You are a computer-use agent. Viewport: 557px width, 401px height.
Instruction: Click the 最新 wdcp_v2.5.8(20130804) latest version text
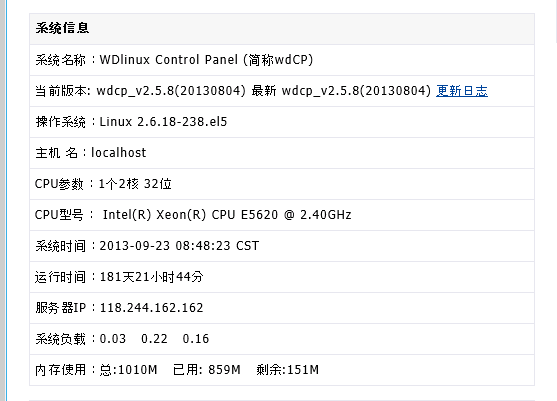[x=341, y=91]
